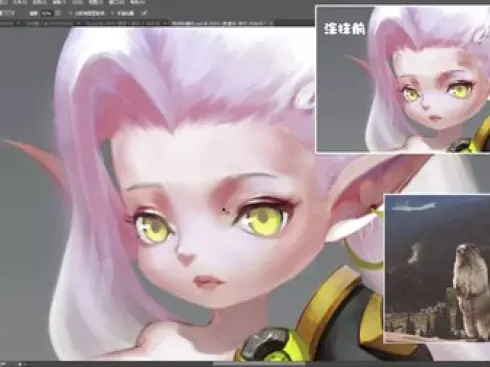This screenshot has height=367, width=490.
Task: Switch to the third document tab
Action: 123,23
